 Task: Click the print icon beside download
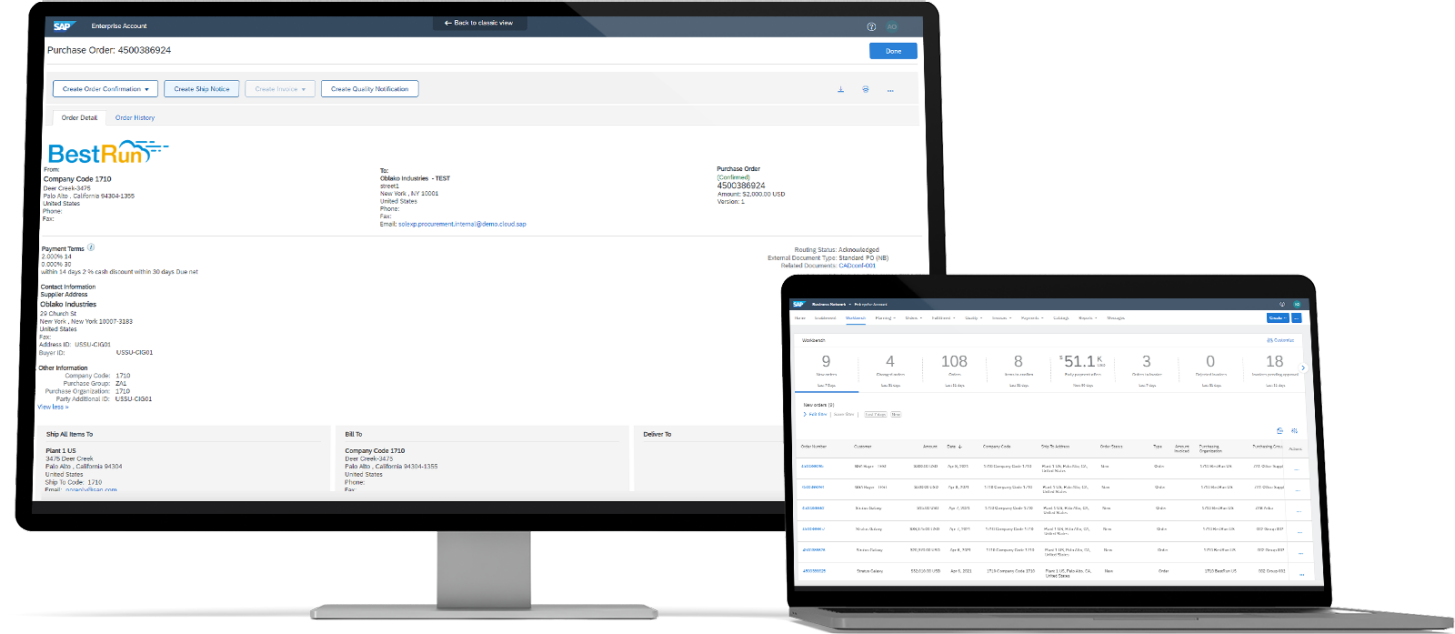[x=866, y=89]
